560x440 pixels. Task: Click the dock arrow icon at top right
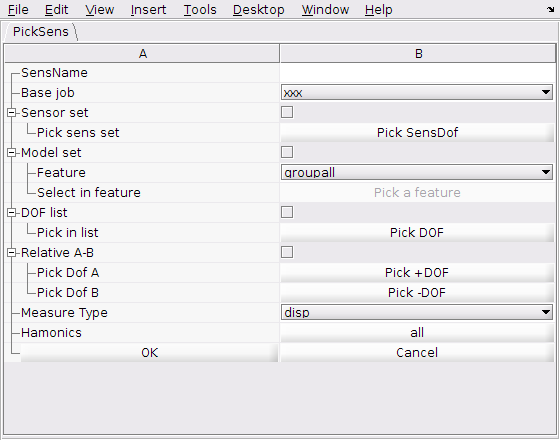550,10
